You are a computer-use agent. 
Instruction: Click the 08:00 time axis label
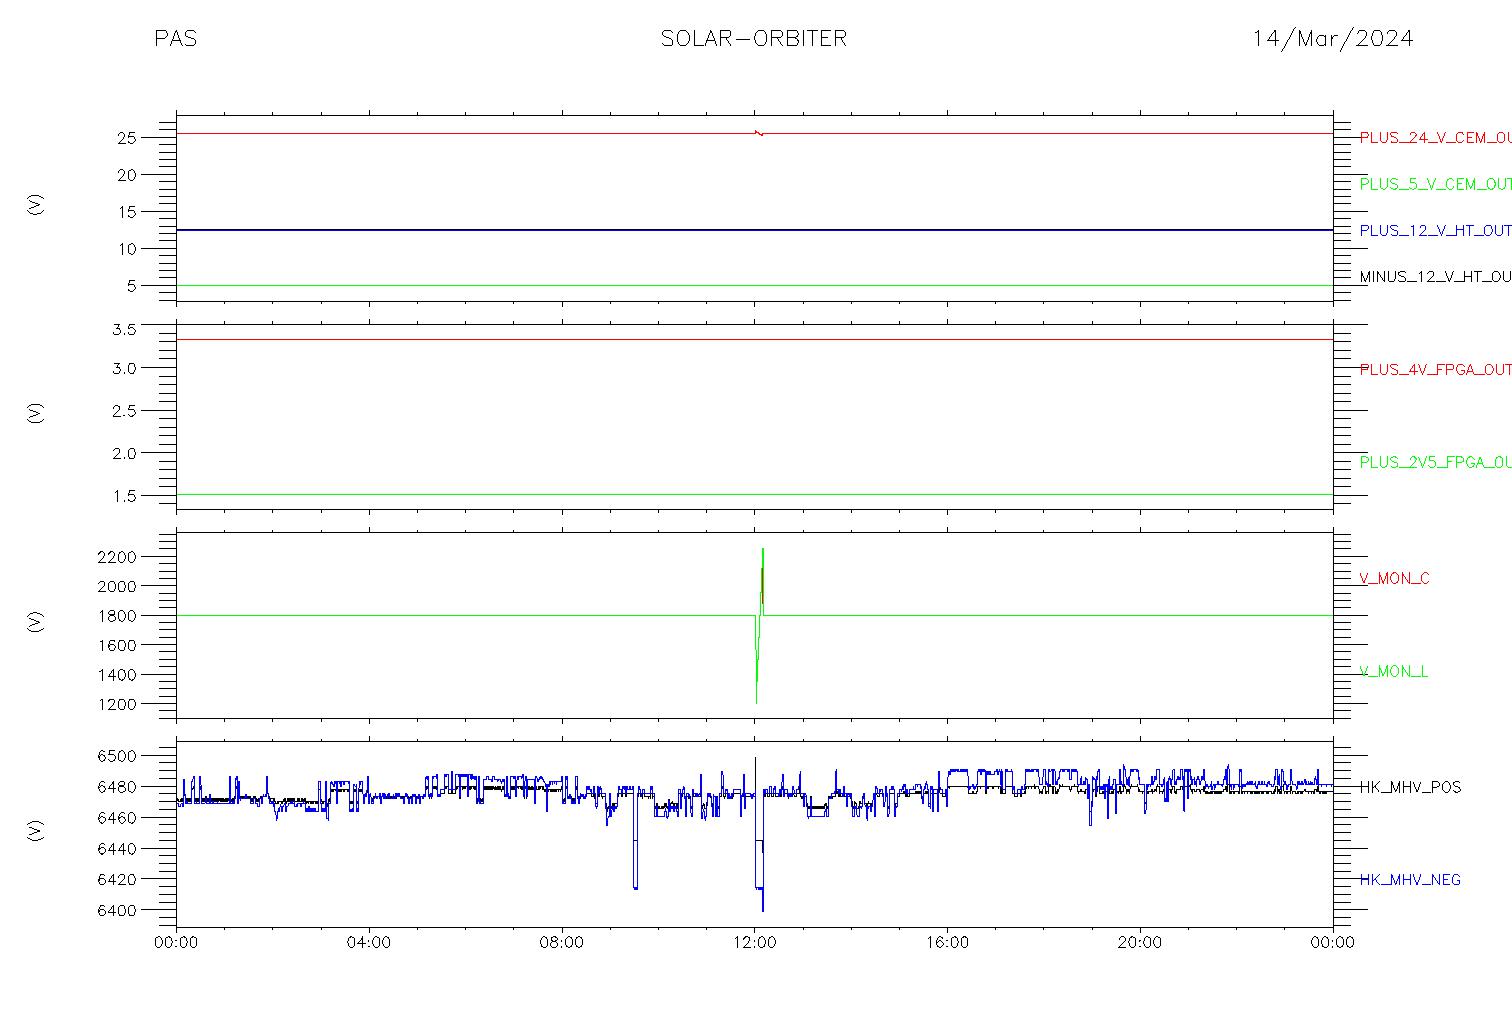click(x=562, y=943)
